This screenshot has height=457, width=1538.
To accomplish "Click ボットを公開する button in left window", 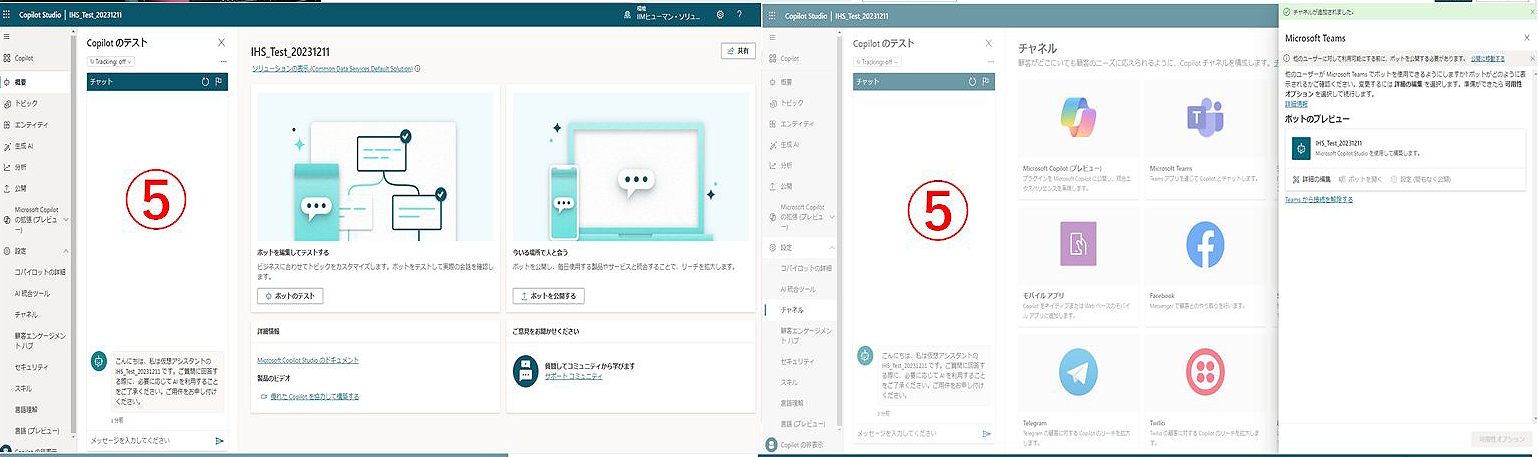I will click(x=548, y=297).
